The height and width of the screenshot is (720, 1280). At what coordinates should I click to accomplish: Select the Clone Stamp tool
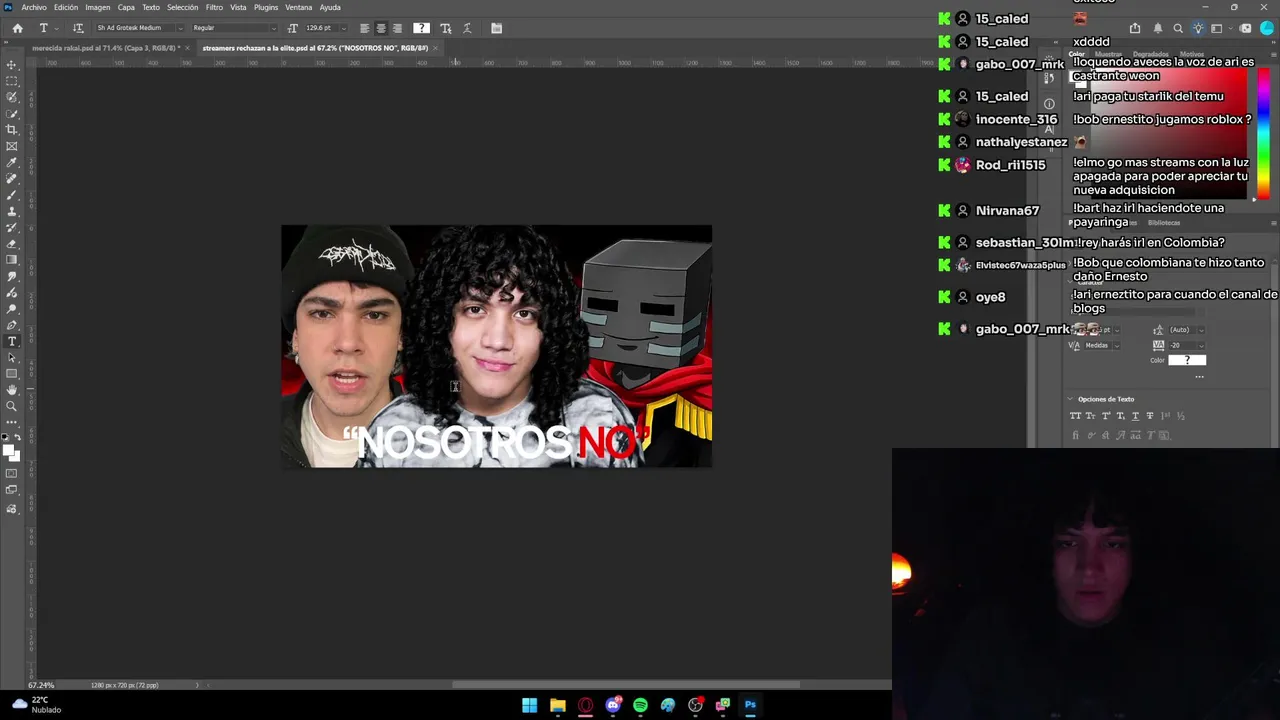pyautogui.click(x=12, y=211)
